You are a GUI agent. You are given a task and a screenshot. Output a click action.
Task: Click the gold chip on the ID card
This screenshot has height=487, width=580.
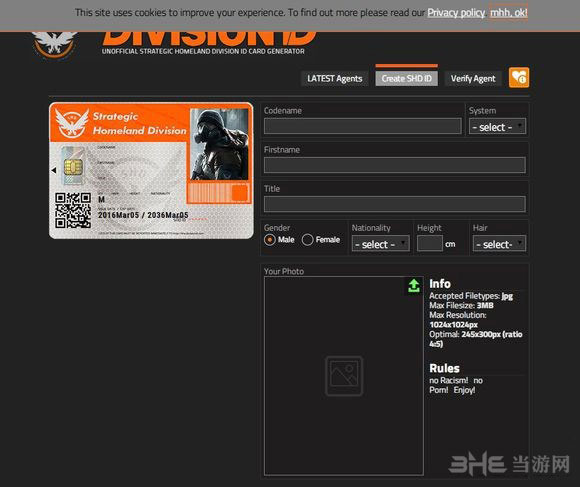pos(73,167)
